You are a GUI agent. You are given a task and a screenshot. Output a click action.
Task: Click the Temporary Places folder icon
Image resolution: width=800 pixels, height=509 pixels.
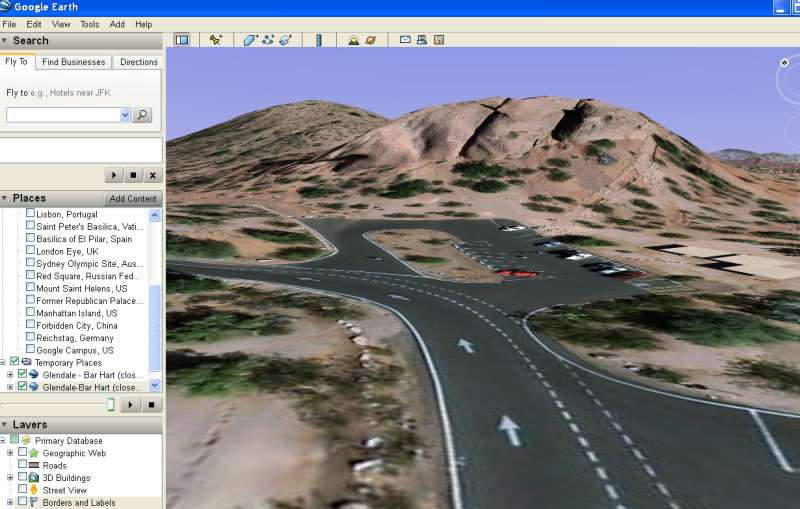[26, 362]
